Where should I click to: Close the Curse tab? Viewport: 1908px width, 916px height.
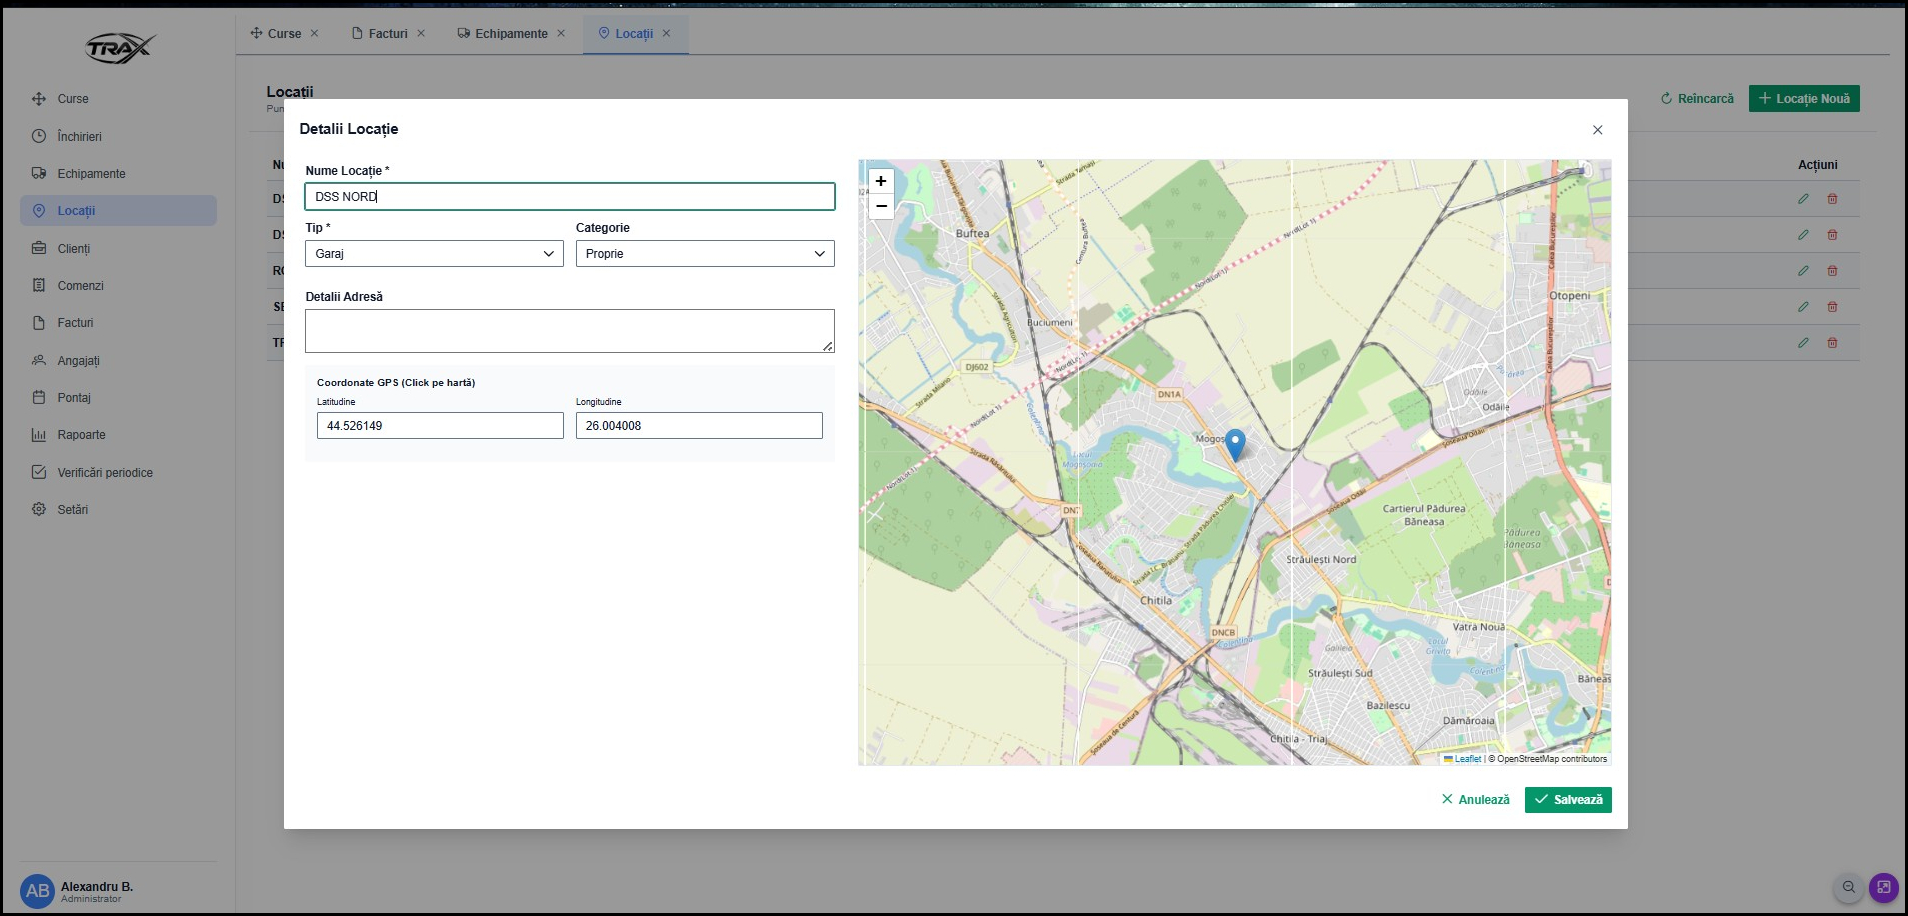(x=314, y=33)
